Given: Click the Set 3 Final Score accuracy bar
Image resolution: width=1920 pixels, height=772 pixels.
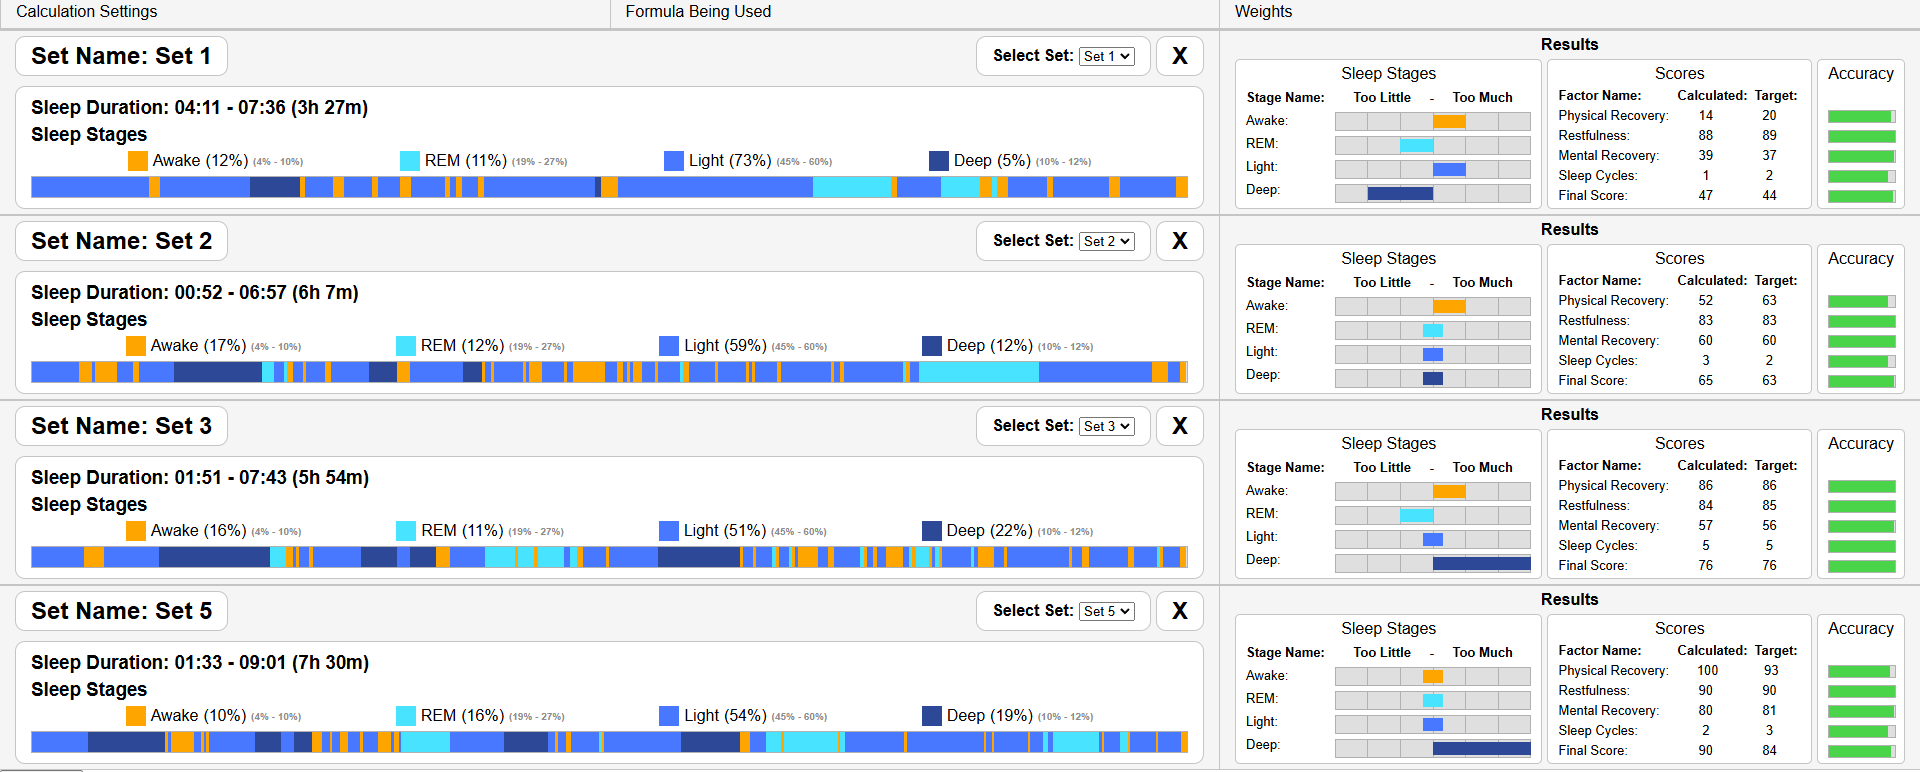Looking at the screenshot, I should click(x=1861, y=566).
